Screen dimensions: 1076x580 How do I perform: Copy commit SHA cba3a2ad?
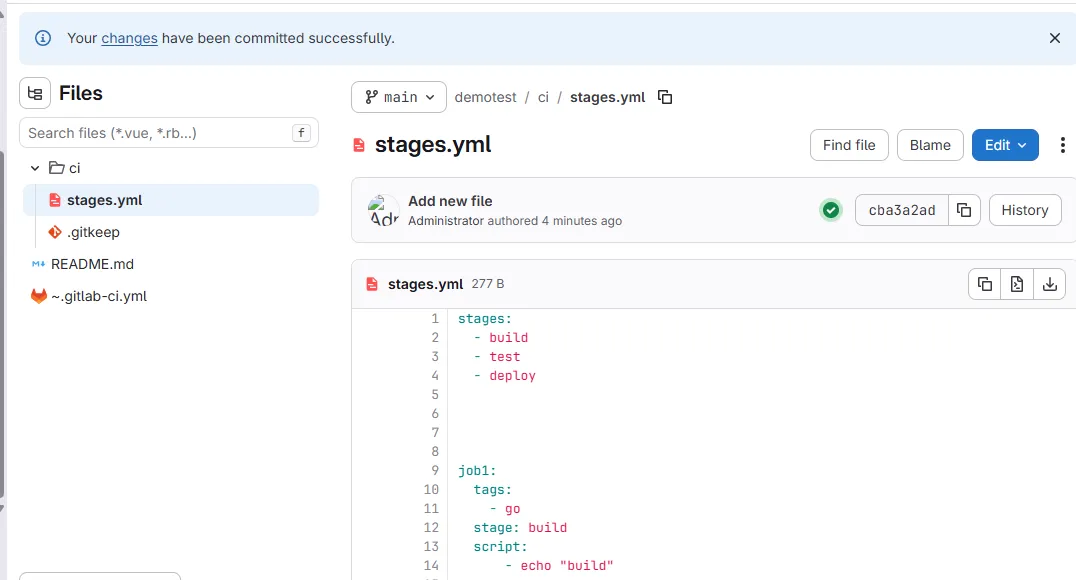964,210
